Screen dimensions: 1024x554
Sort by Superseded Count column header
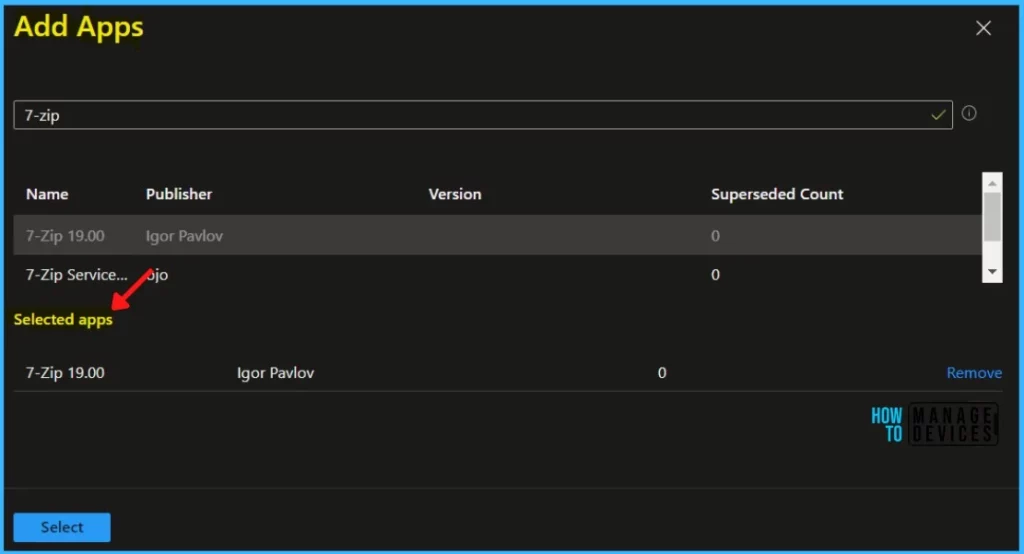tap(777, 194)
